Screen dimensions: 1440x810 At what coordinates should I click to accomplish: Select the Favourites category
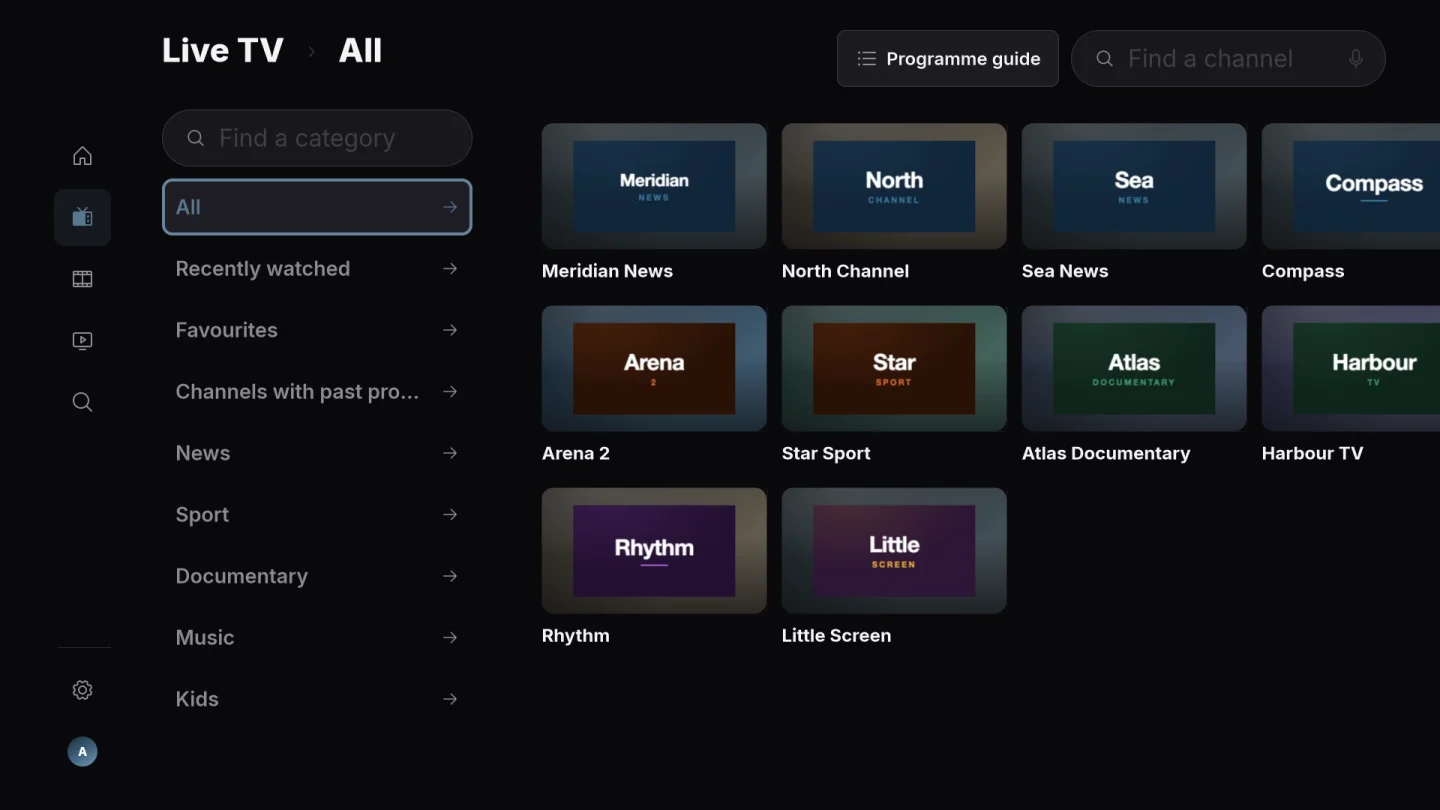pyautogui.click(x=317, y=330)
